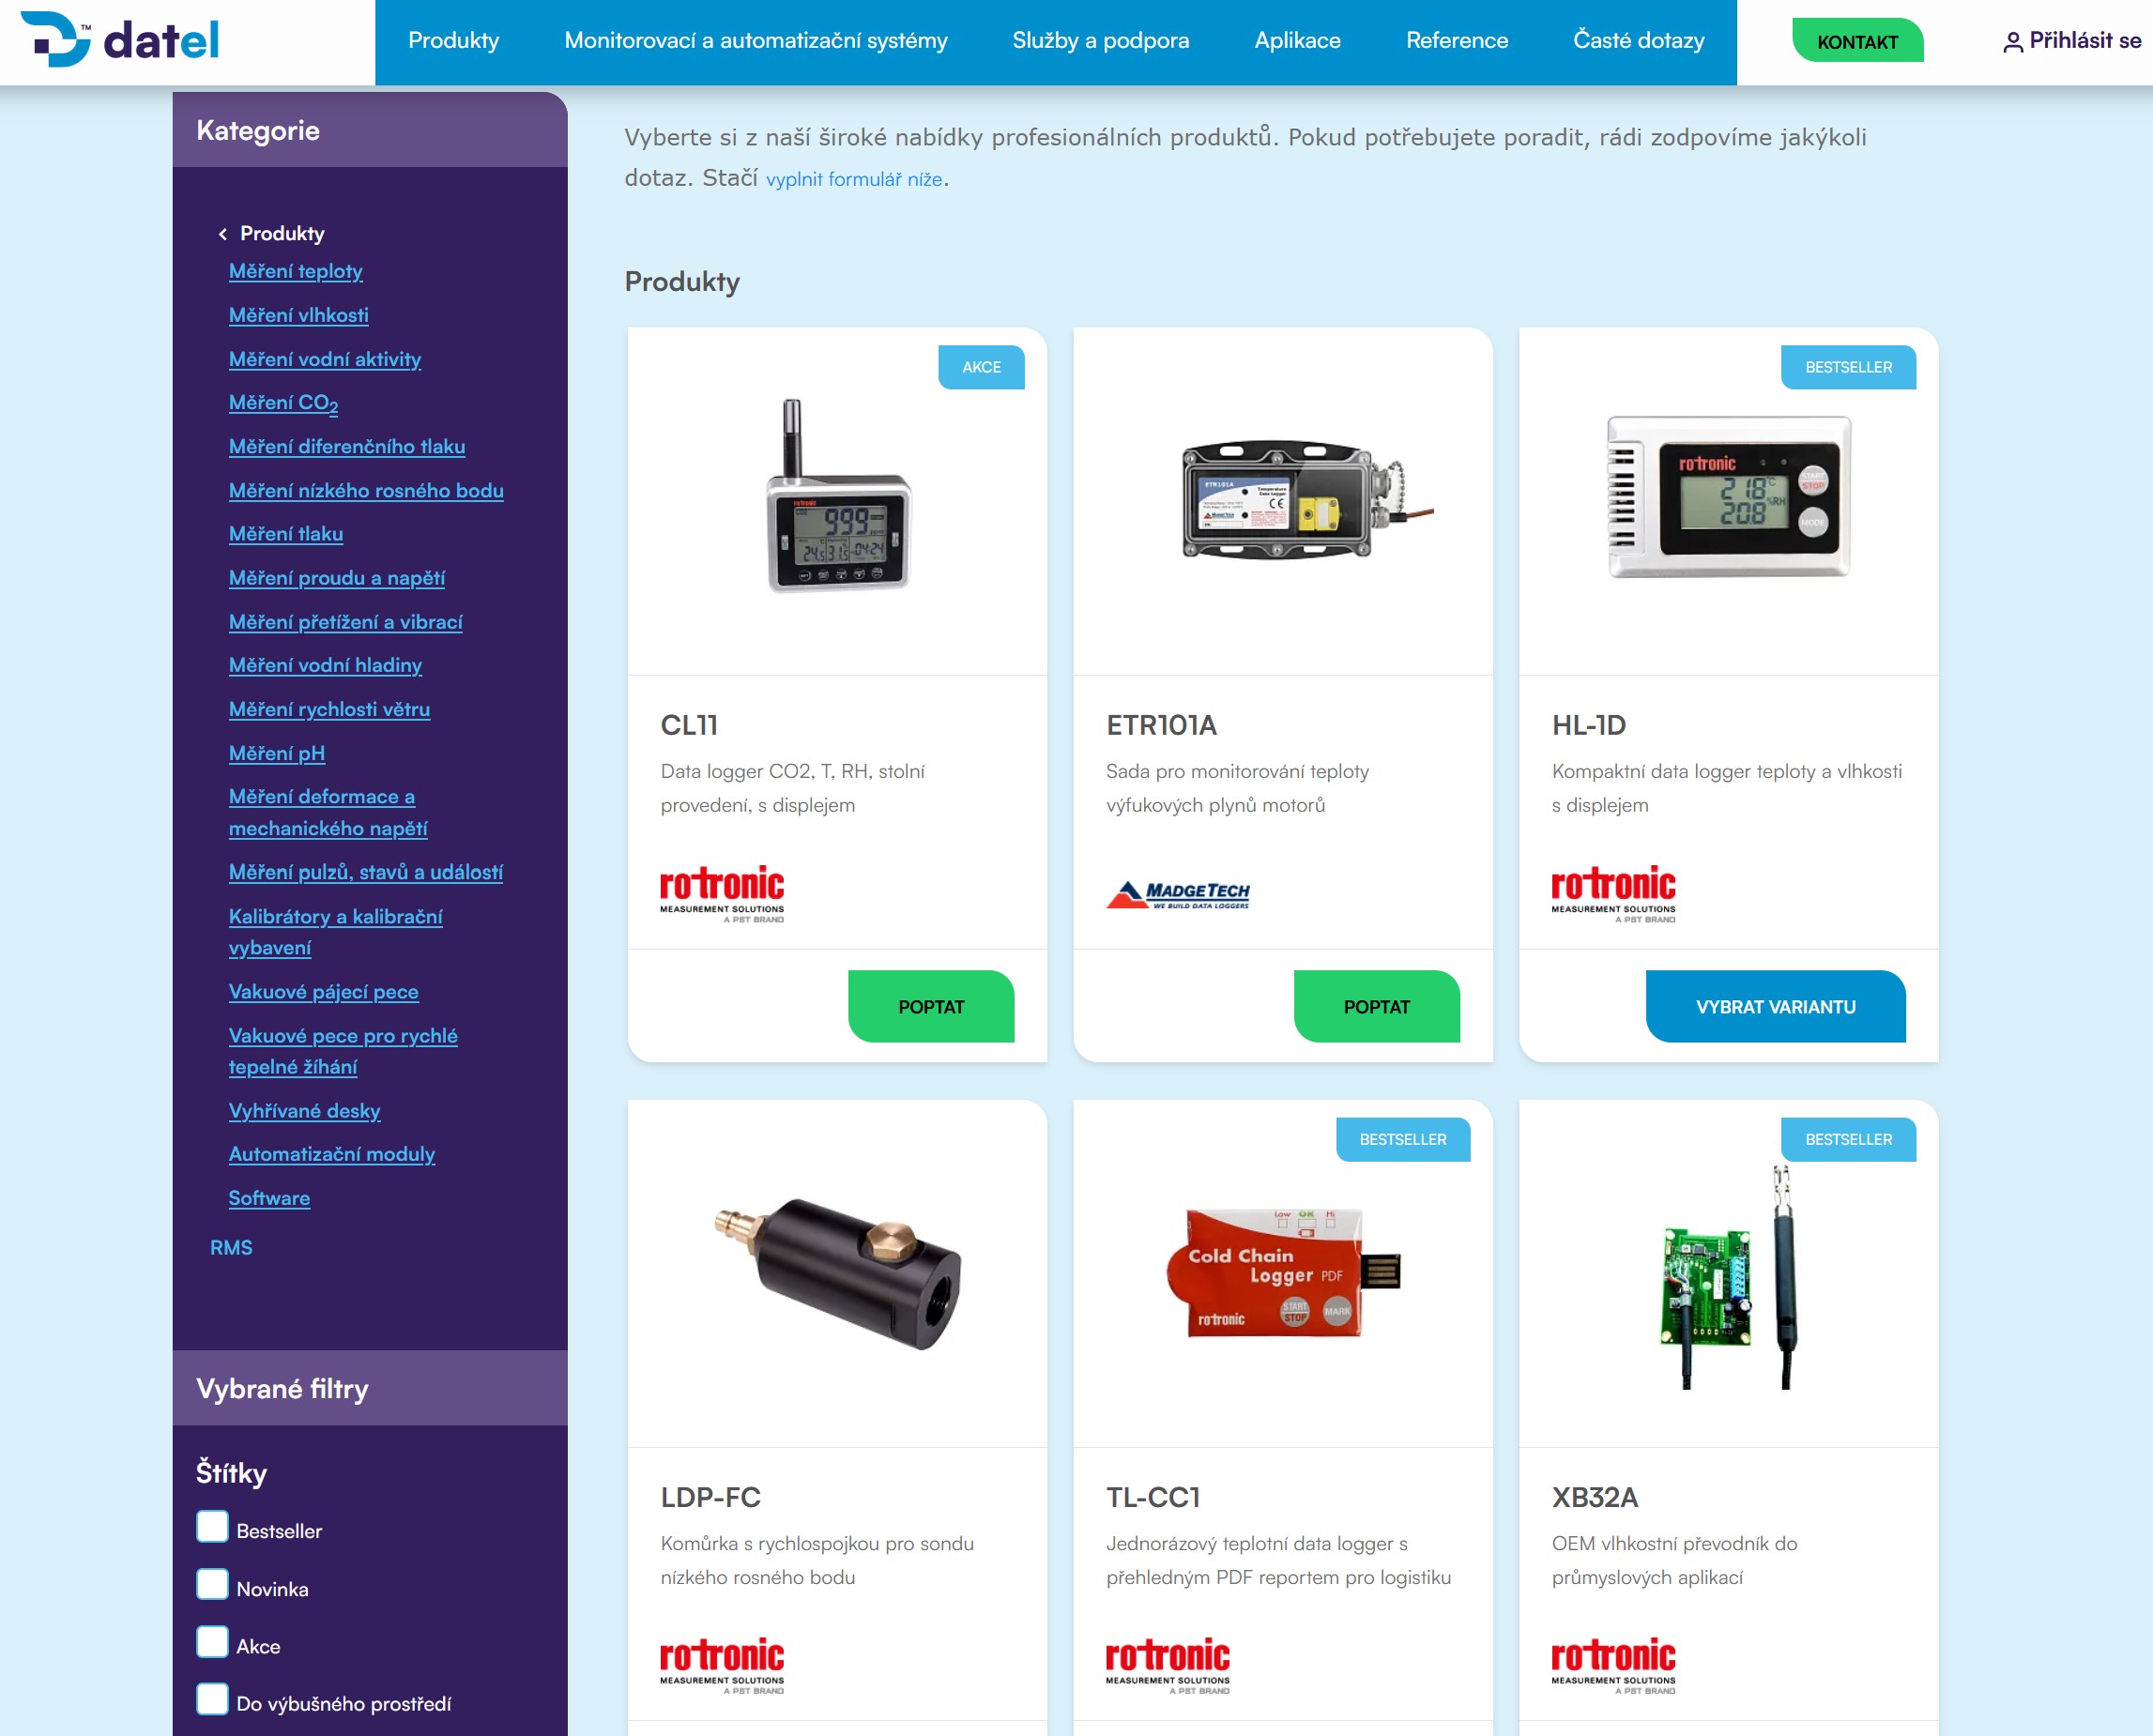Toggle Do výbušného prostředí checkbox
Image resolution: width=2153 pixels, height=1736 pixels.
(212, 1699)
